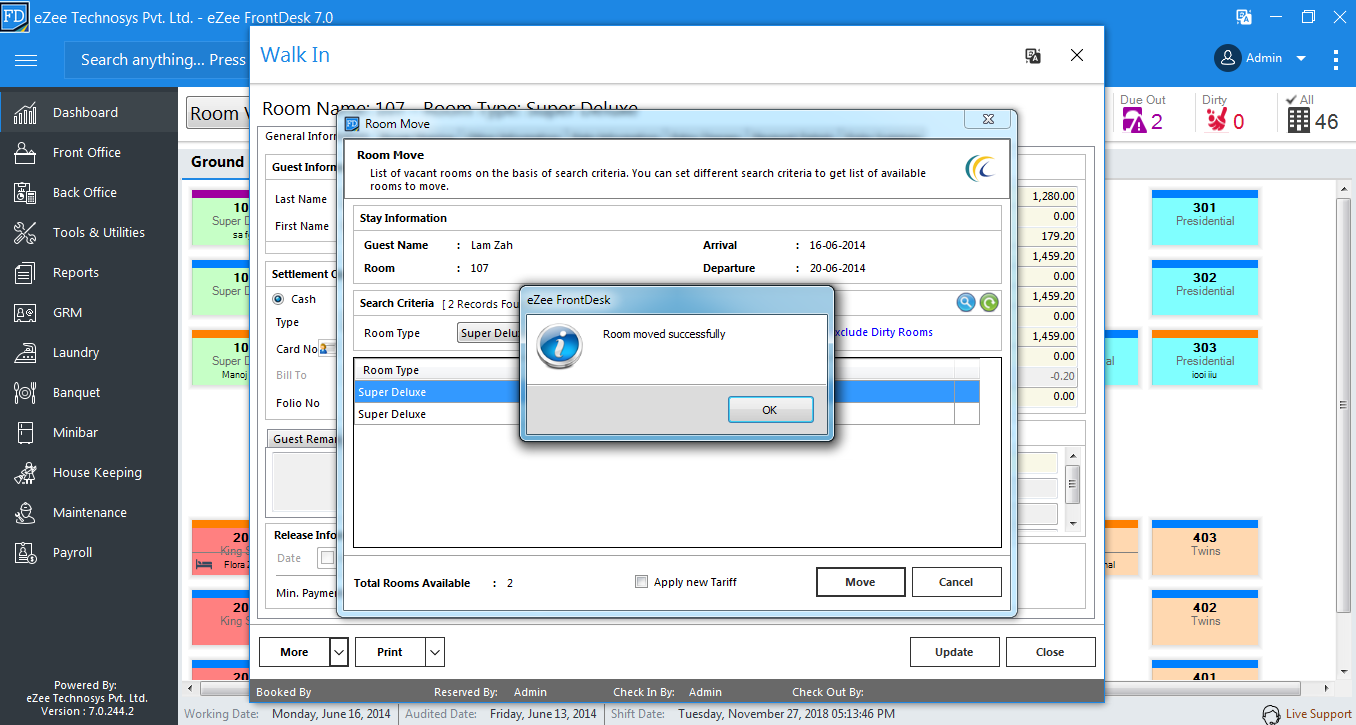Click the Card No lookup icon
Image resolution: width=1356 pixels, height=725 pixels.
[x=326, y=349]
